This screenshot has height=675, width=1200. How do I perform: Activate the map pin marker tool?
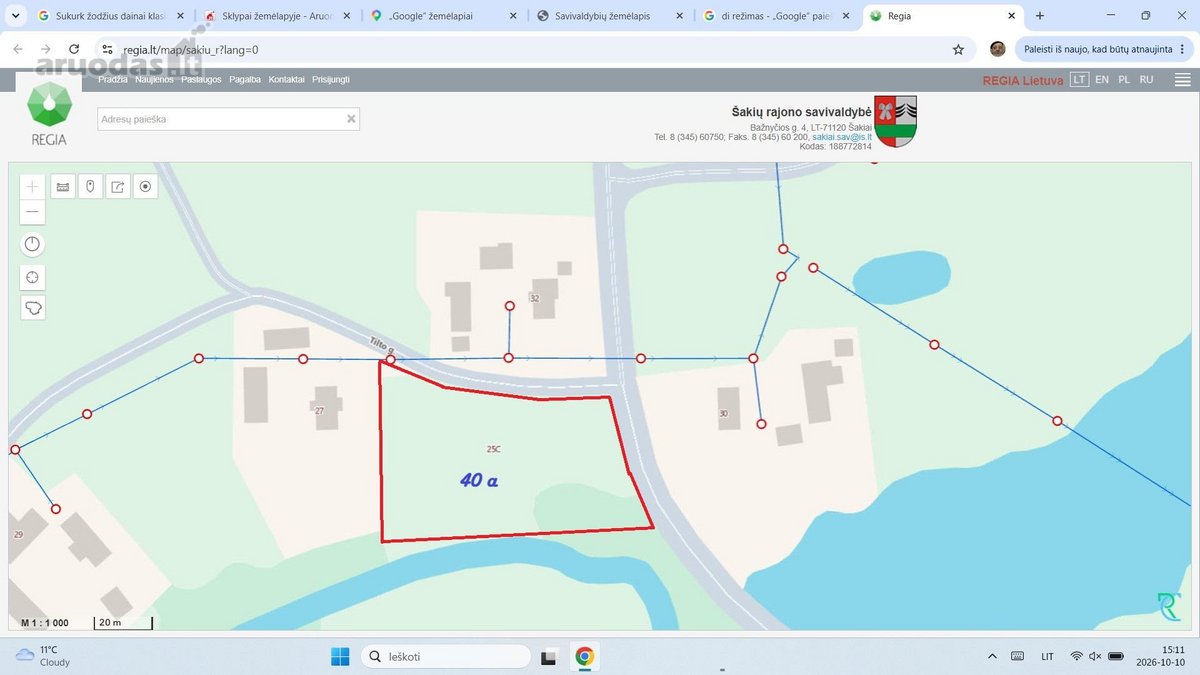coord(90,186)
